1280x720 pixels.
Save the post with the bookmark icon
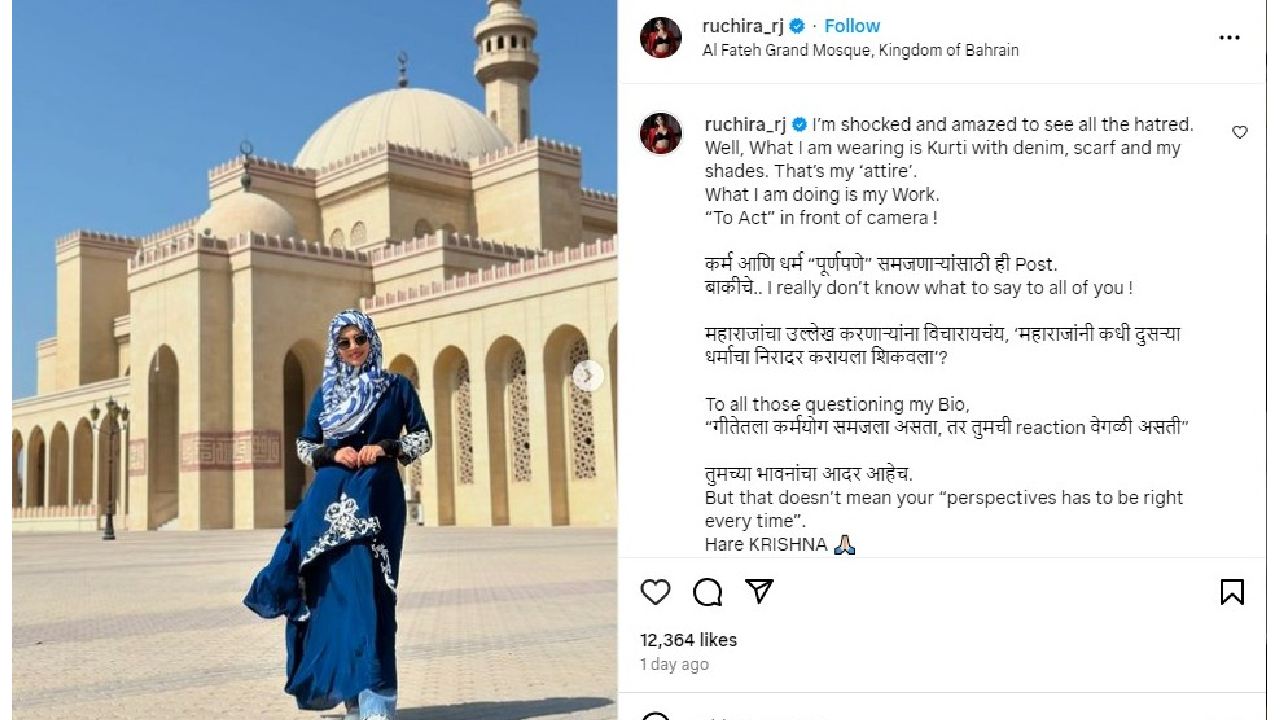pyautogui.click(x=1232, y=592)
